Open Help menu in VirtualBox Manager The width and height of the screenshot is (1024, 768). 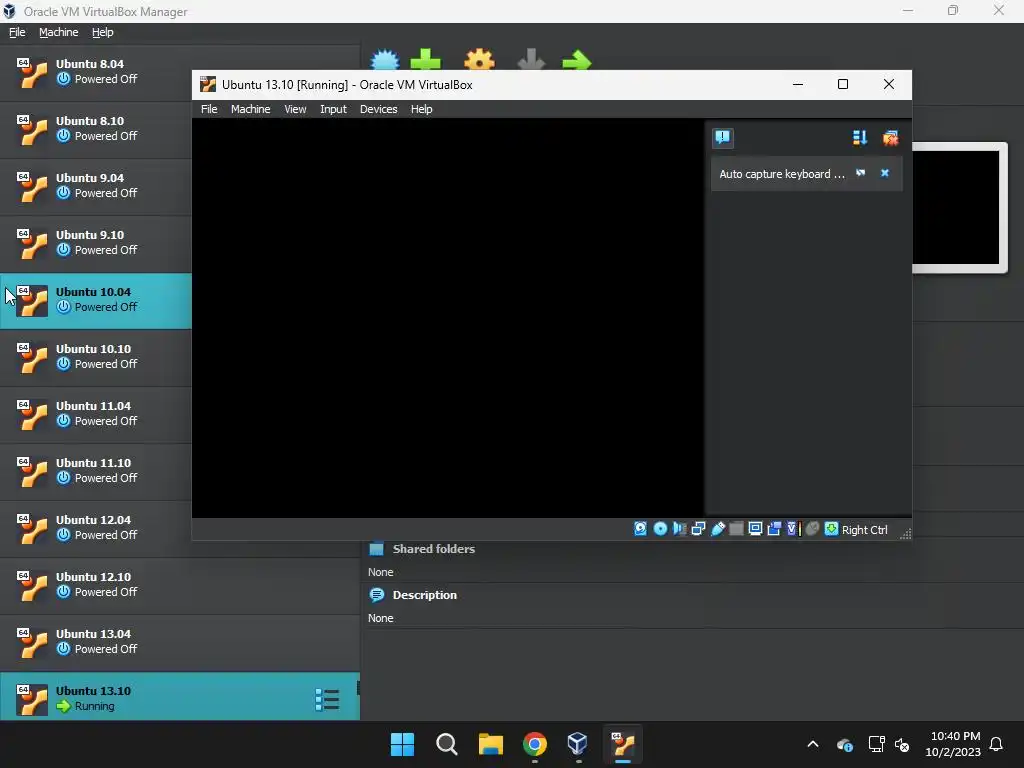click(102, 32)
